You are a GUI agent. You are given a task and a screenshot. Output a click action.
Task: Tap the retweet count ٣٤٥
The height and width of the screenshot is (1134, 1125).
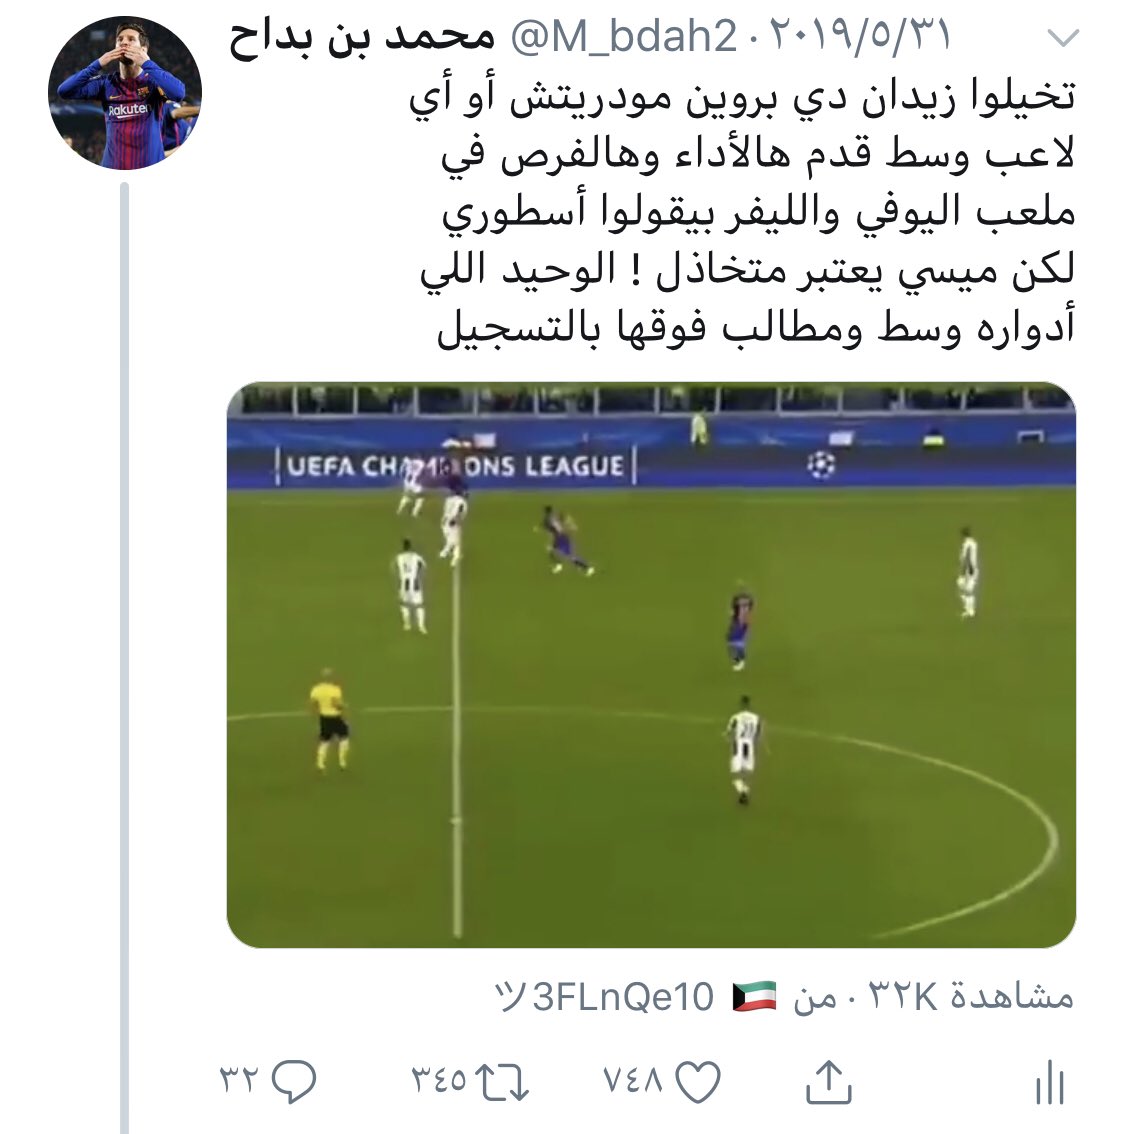[439, 1080]
